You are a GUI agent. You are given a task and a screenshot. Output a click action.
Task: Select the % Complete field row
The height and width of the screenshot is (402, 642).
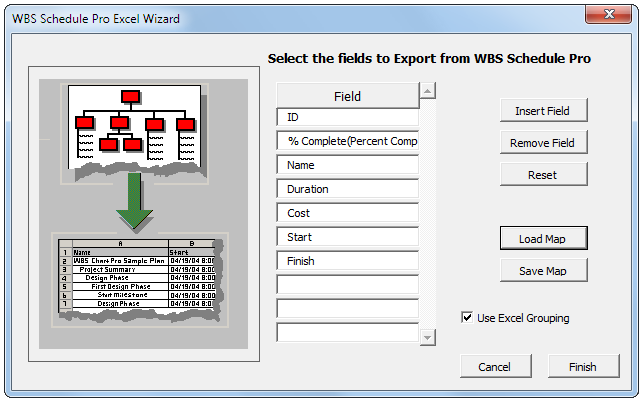[x=348, y=141]
